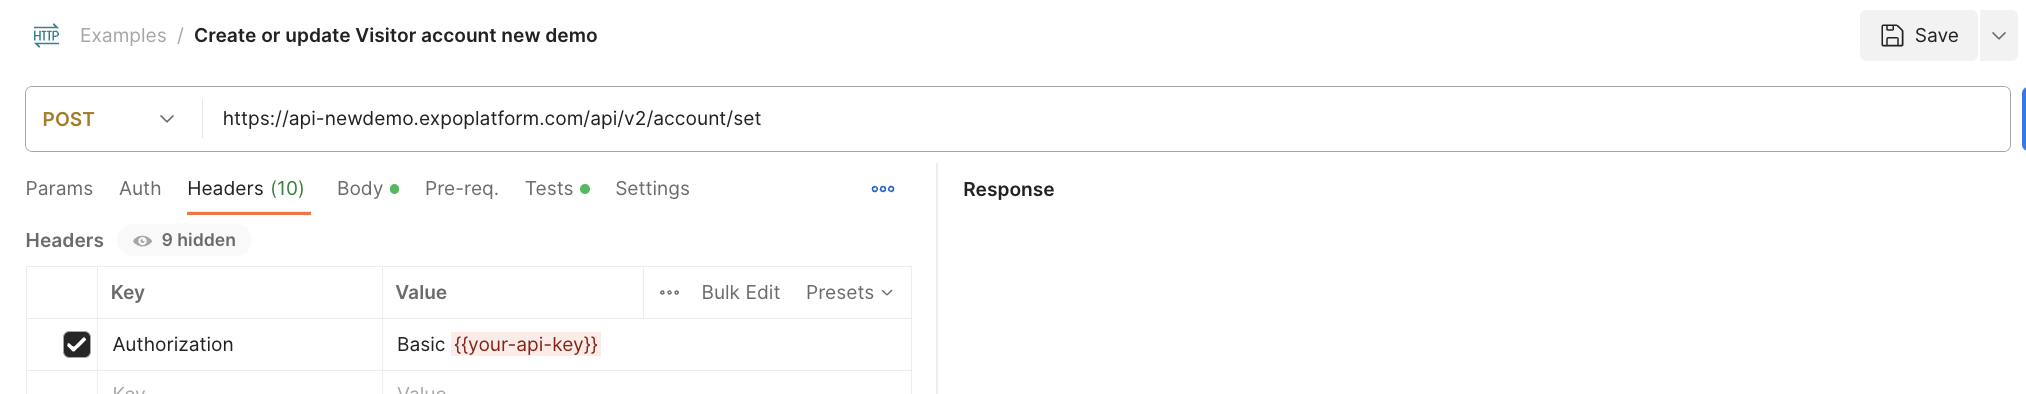The image size is (2026, 394).
Task: Open the Settings tab
Action: tap(652, 189)
